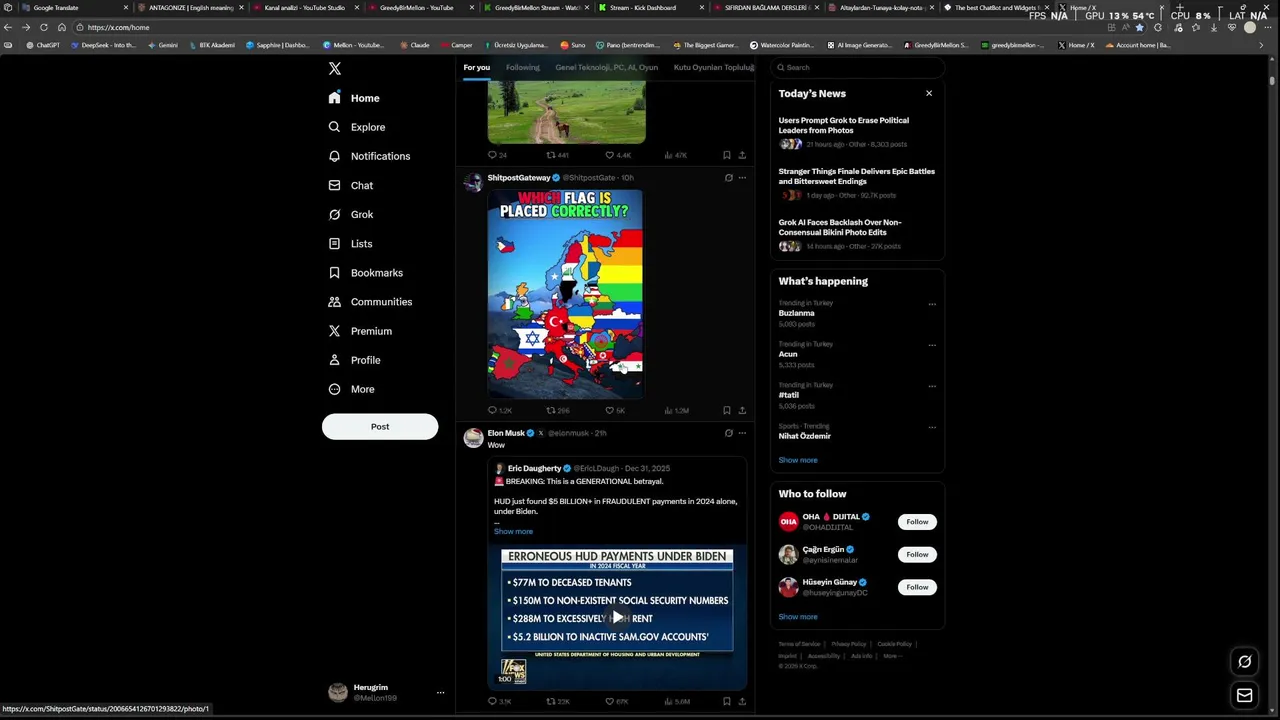Viewport: 1280px width, 720px height.
Task: Like the Elon Musk post
Action: pyautogui.click(x=616, y=701)
